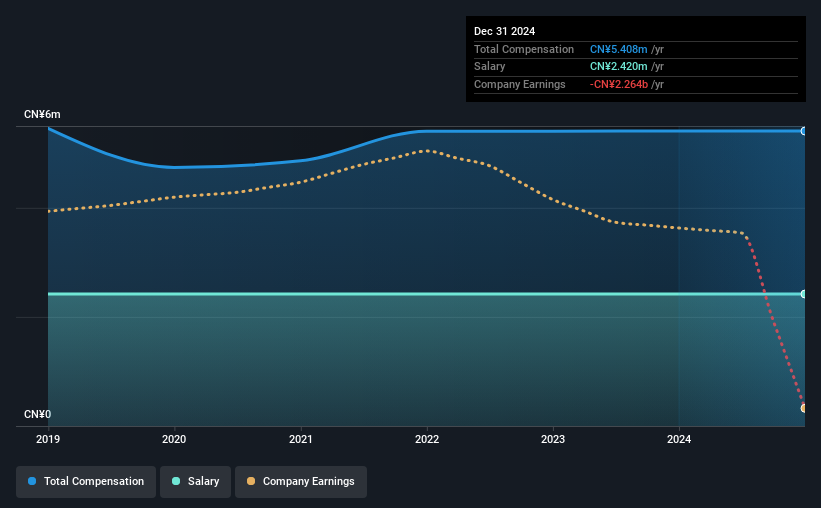The height and width of the screenshot is (508, 821).
Task: Click the -CN¥2.264b company earnings value
Action: 618,84
